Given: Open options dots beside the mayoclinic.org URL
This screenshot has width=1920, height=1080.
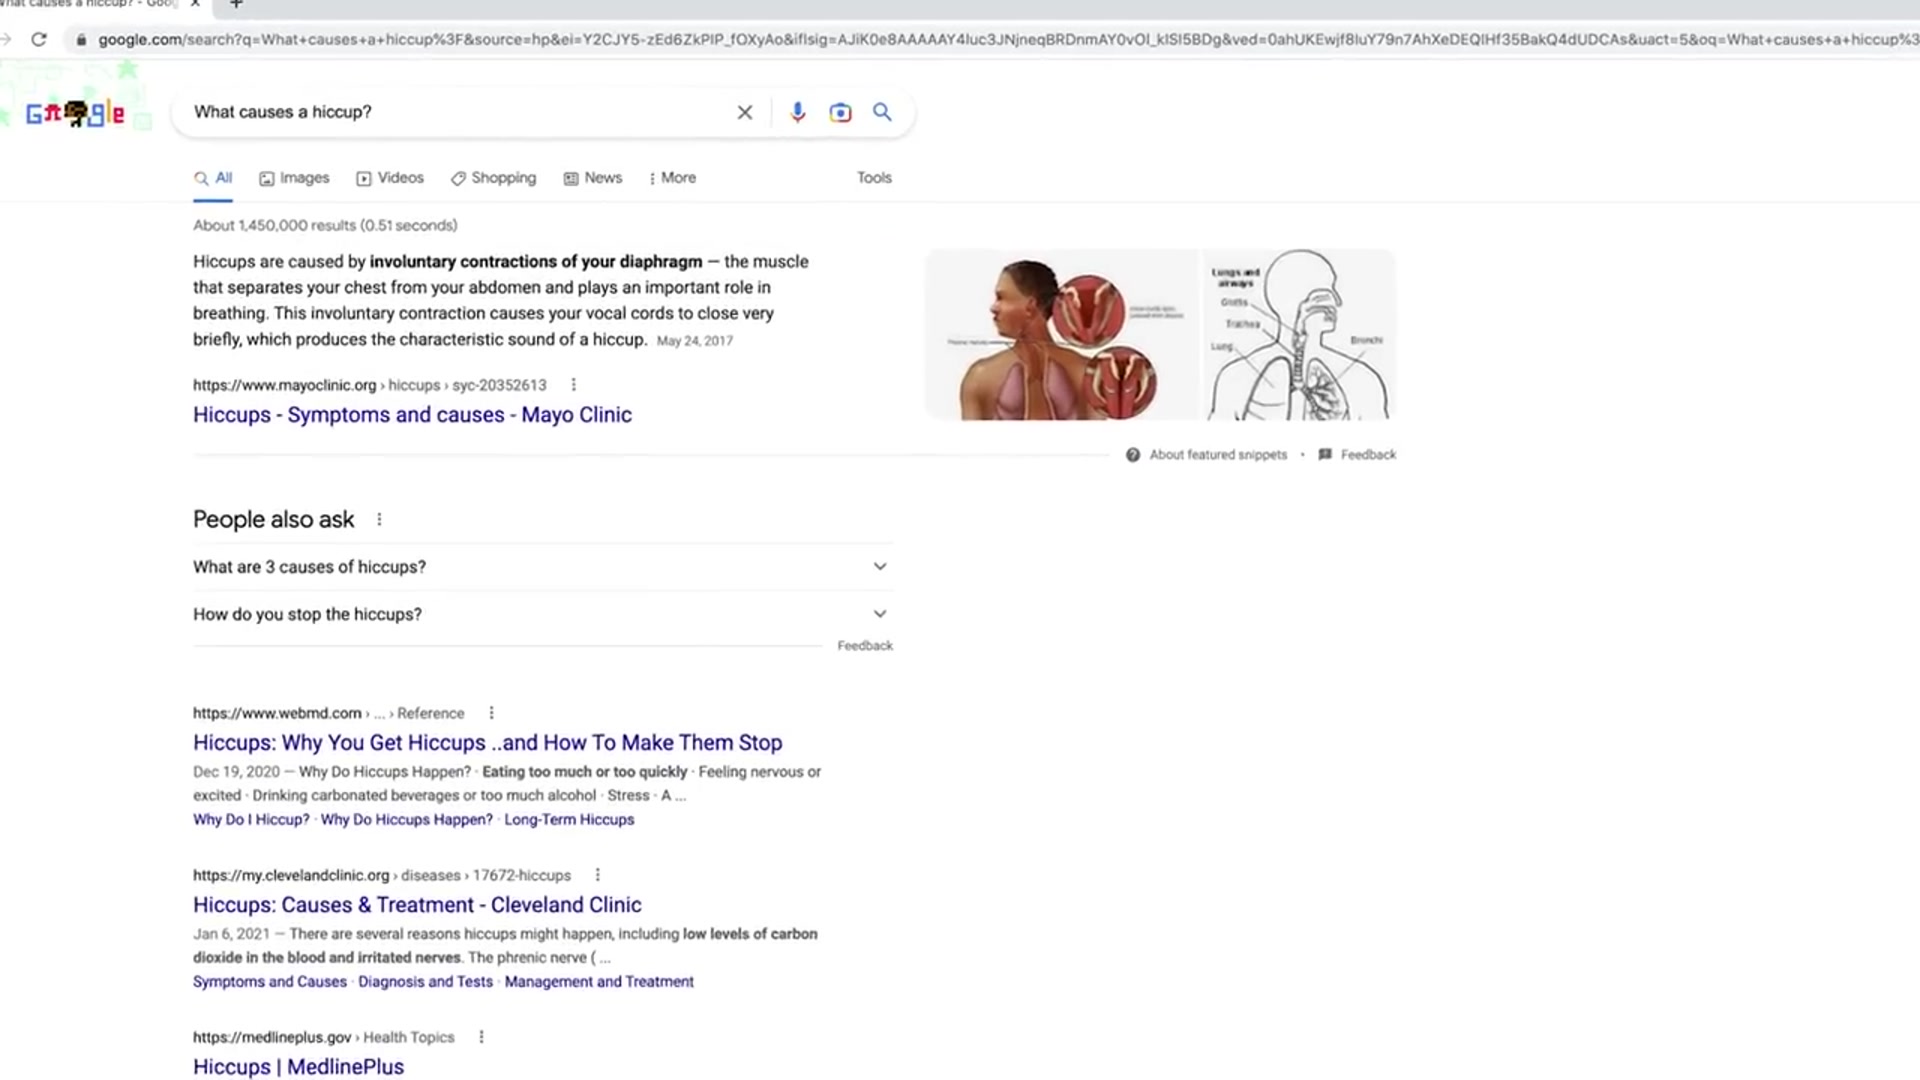Looking at the screenshot, I should pos(573,385).
